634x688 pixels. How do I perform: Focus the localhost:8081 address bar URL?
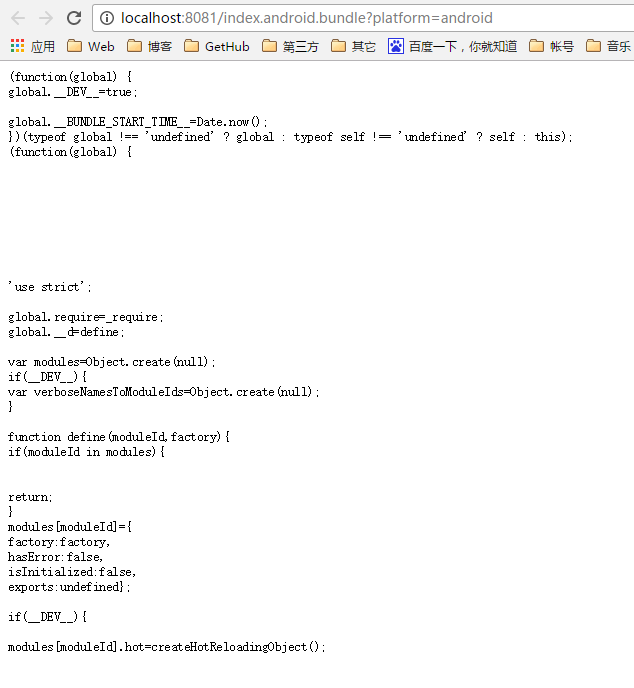tap(307, 18)
